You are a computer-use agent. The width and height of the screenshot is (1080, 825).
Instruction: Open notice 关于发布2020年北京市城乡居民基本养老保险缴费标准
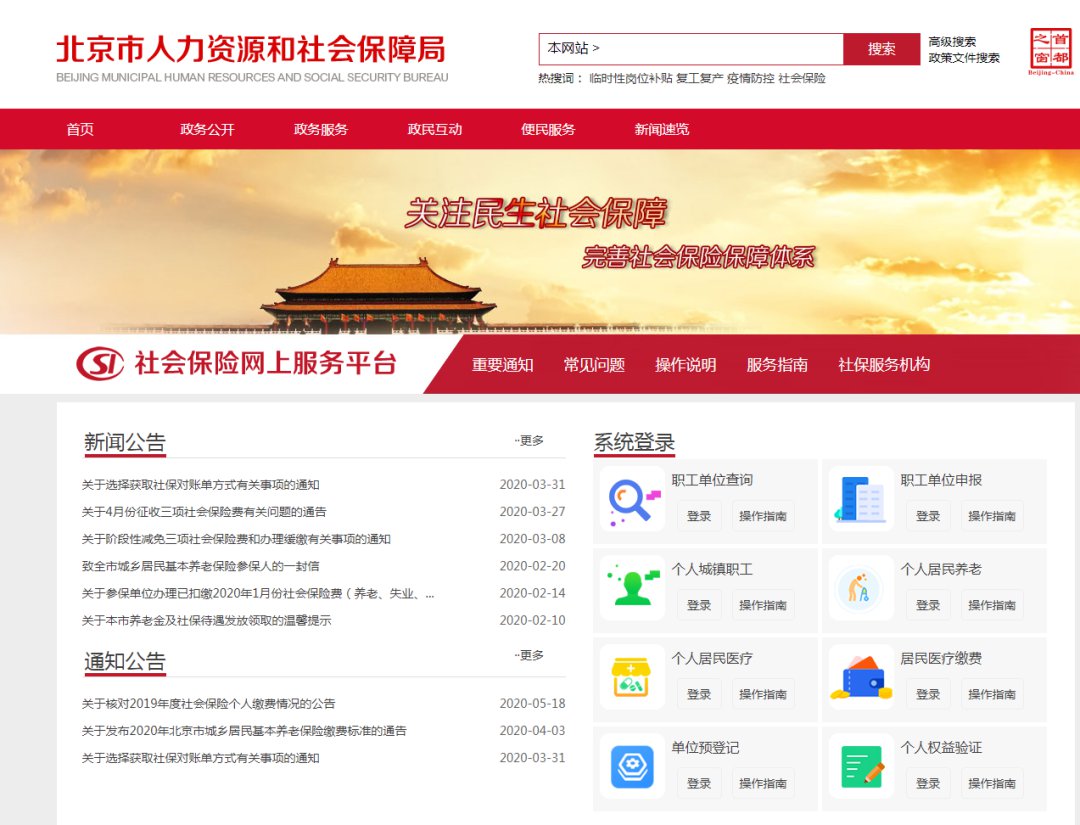coord(244,731)
